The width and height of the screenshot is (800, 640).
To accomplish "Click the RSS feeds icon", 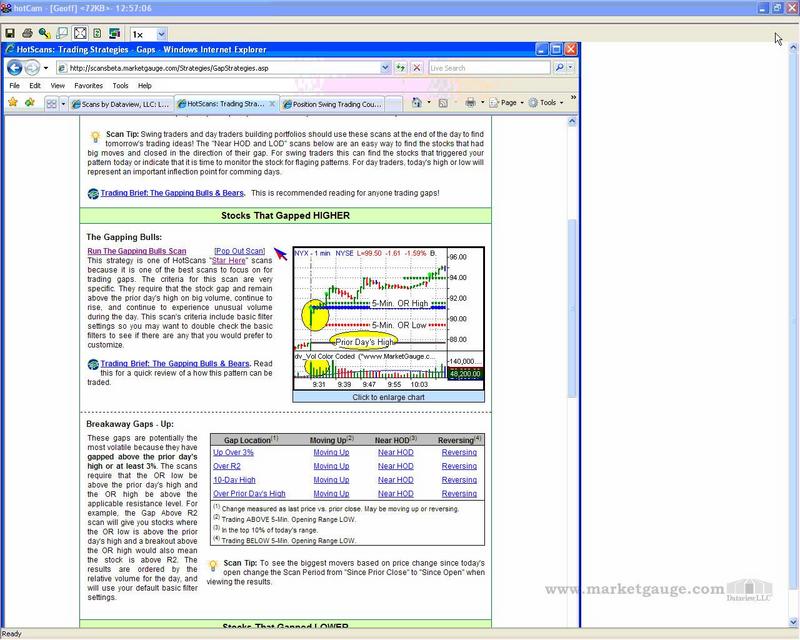I will 443,103.
